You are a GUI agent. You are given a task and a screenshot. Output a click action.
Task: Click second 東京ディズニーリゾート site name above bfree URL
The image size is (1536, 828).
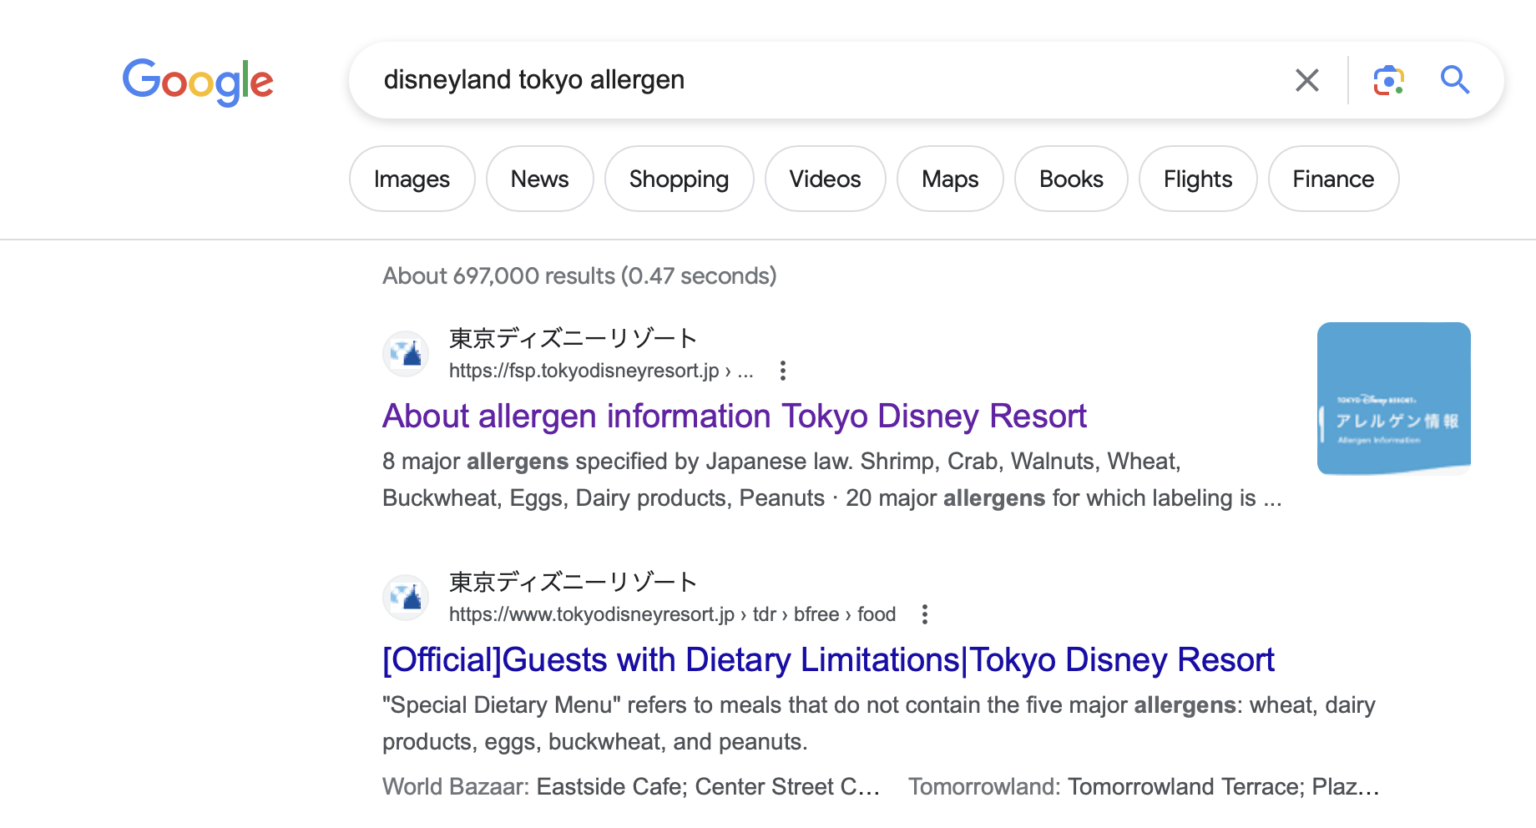[573, 582]
